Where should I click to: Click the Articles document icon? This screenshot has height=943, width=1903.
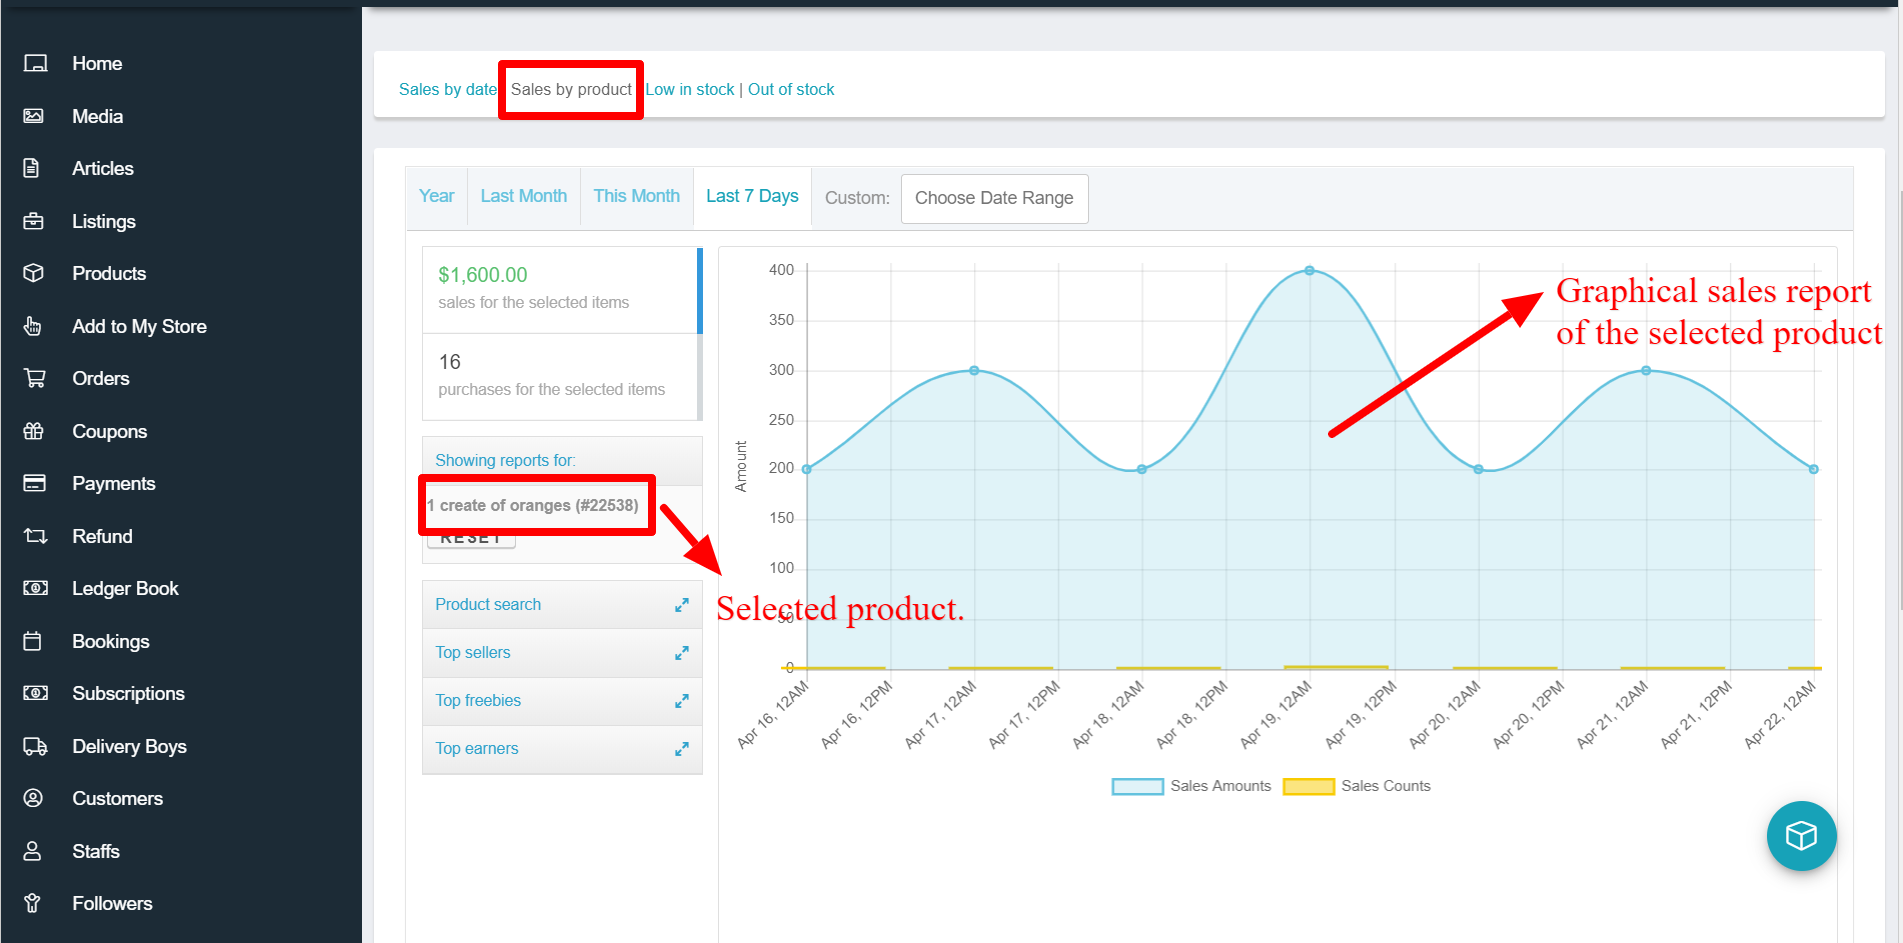tap(32, 168)
